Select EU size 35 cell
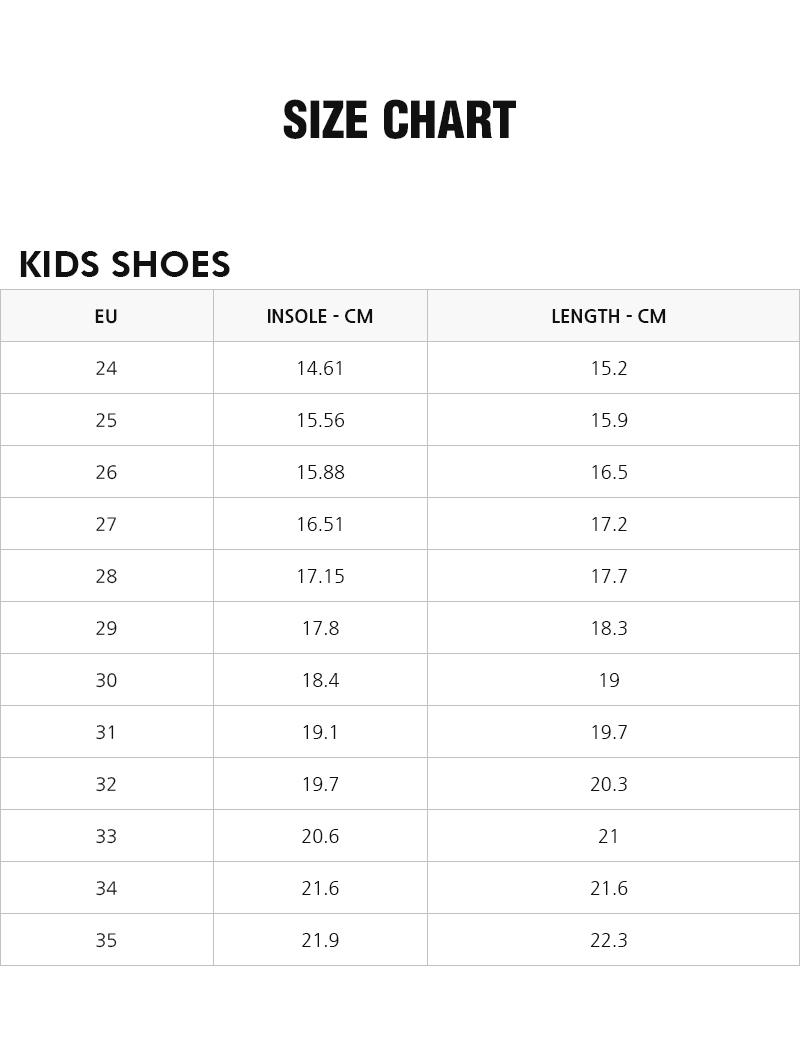This screenshot has width=800, height=1056. click(106, 940)
